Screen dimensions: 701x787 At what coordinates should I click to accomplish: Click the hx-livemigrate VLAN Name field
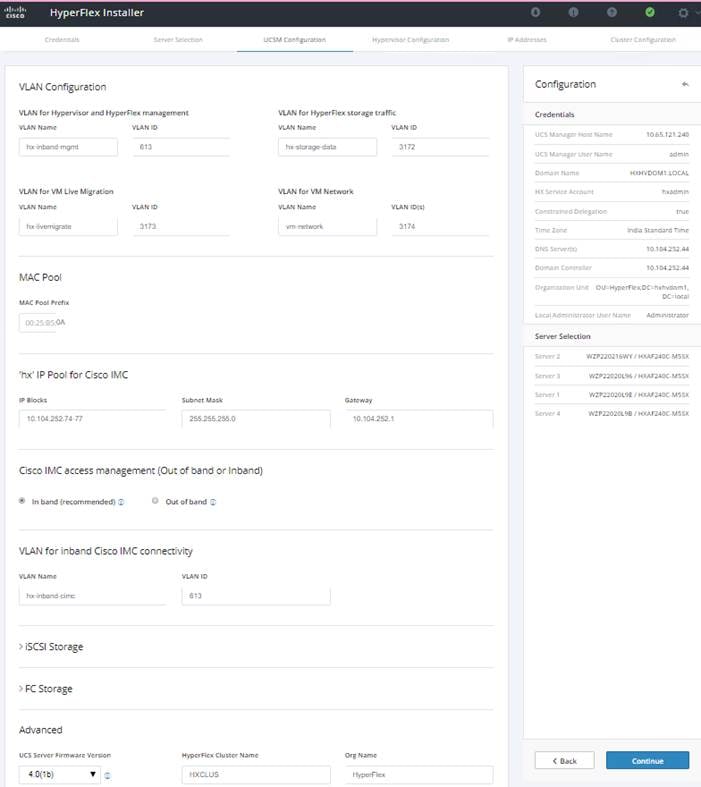tap(68, 226)
